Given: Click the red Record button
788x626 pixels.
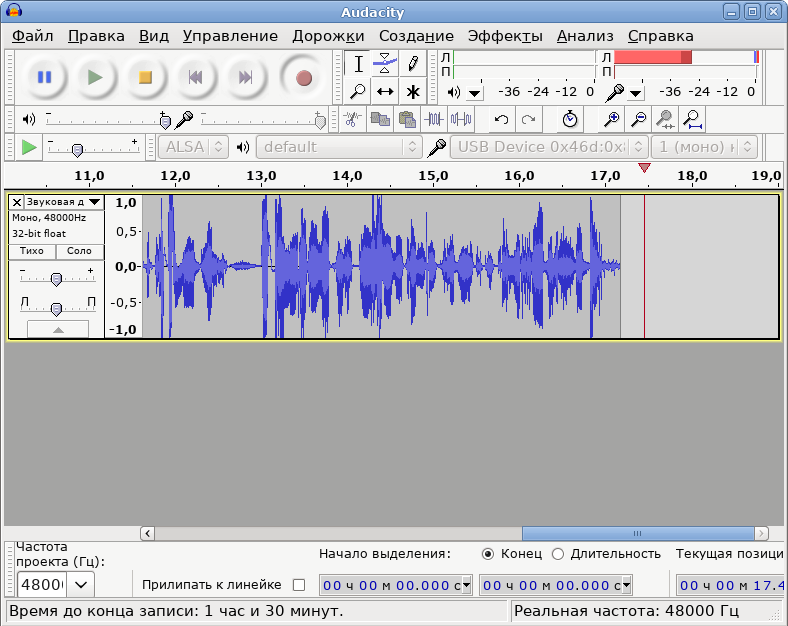Looking at the screenshot, I should pos(304,78).
